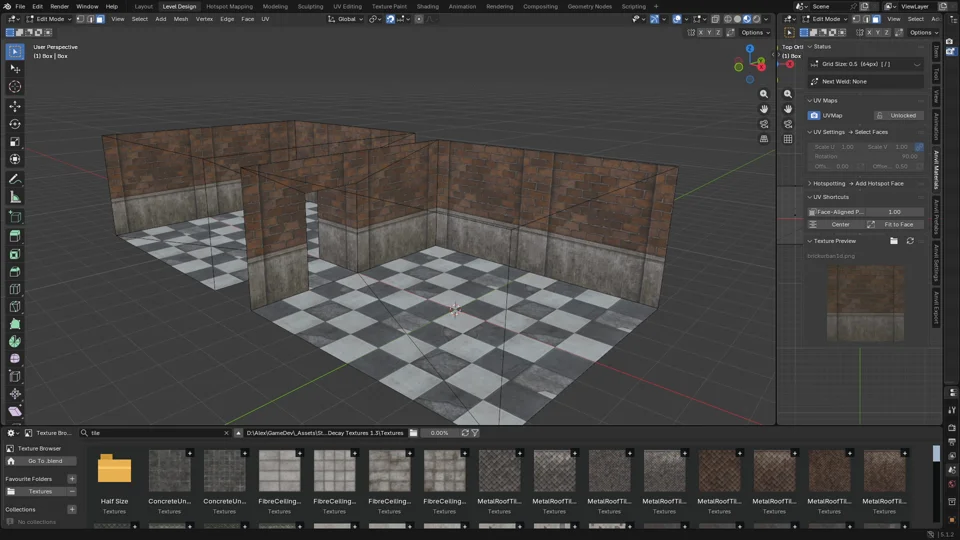
Task: Toggle camera view in main viewport
Action: [763, 124]
